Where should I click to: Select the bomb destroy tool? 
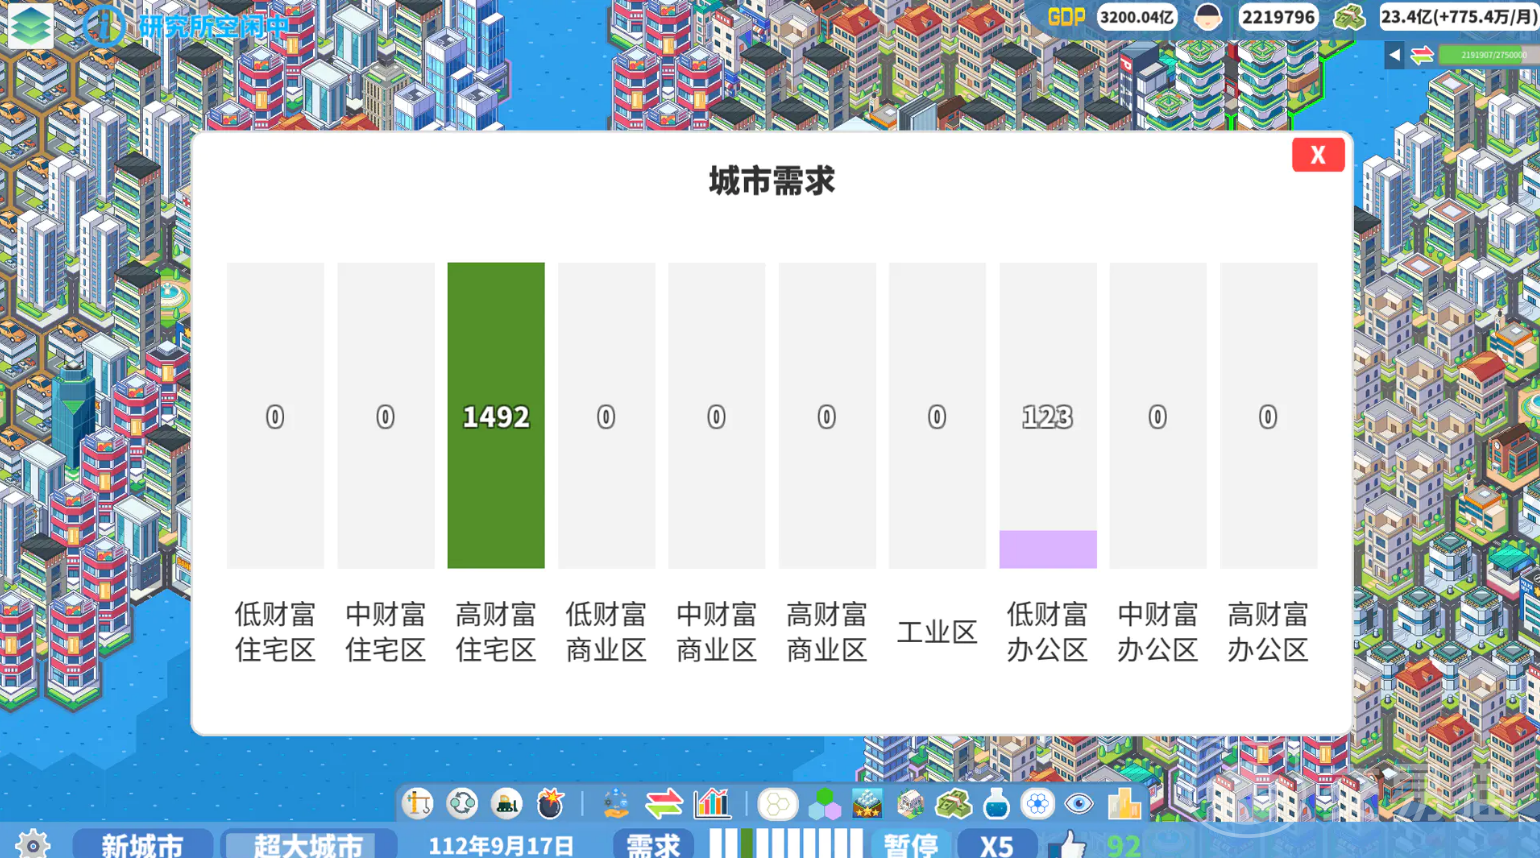click(x=550, y=803)
